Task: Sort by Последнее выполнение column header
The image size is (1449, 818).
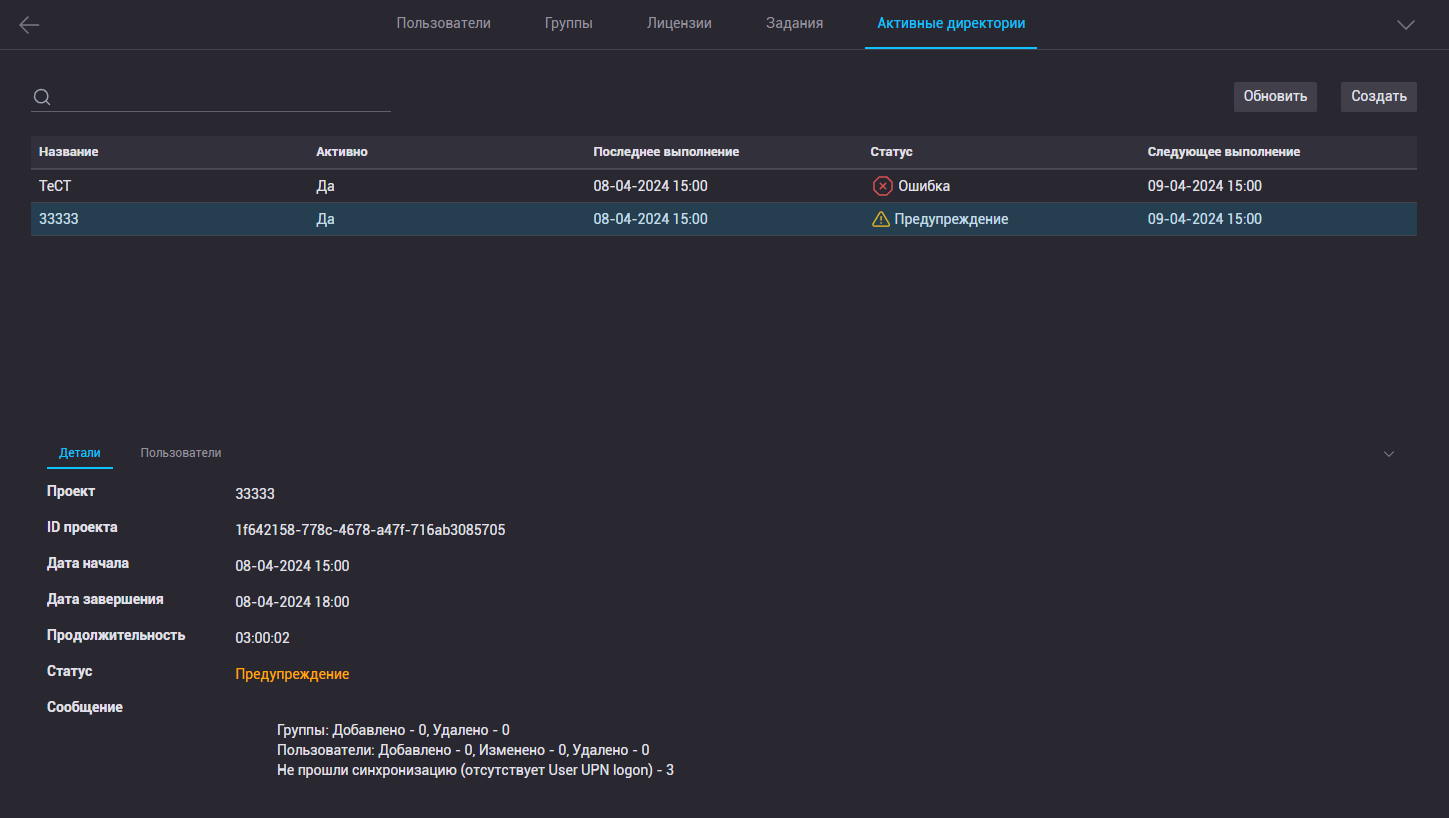Action: tap(666, 152)
